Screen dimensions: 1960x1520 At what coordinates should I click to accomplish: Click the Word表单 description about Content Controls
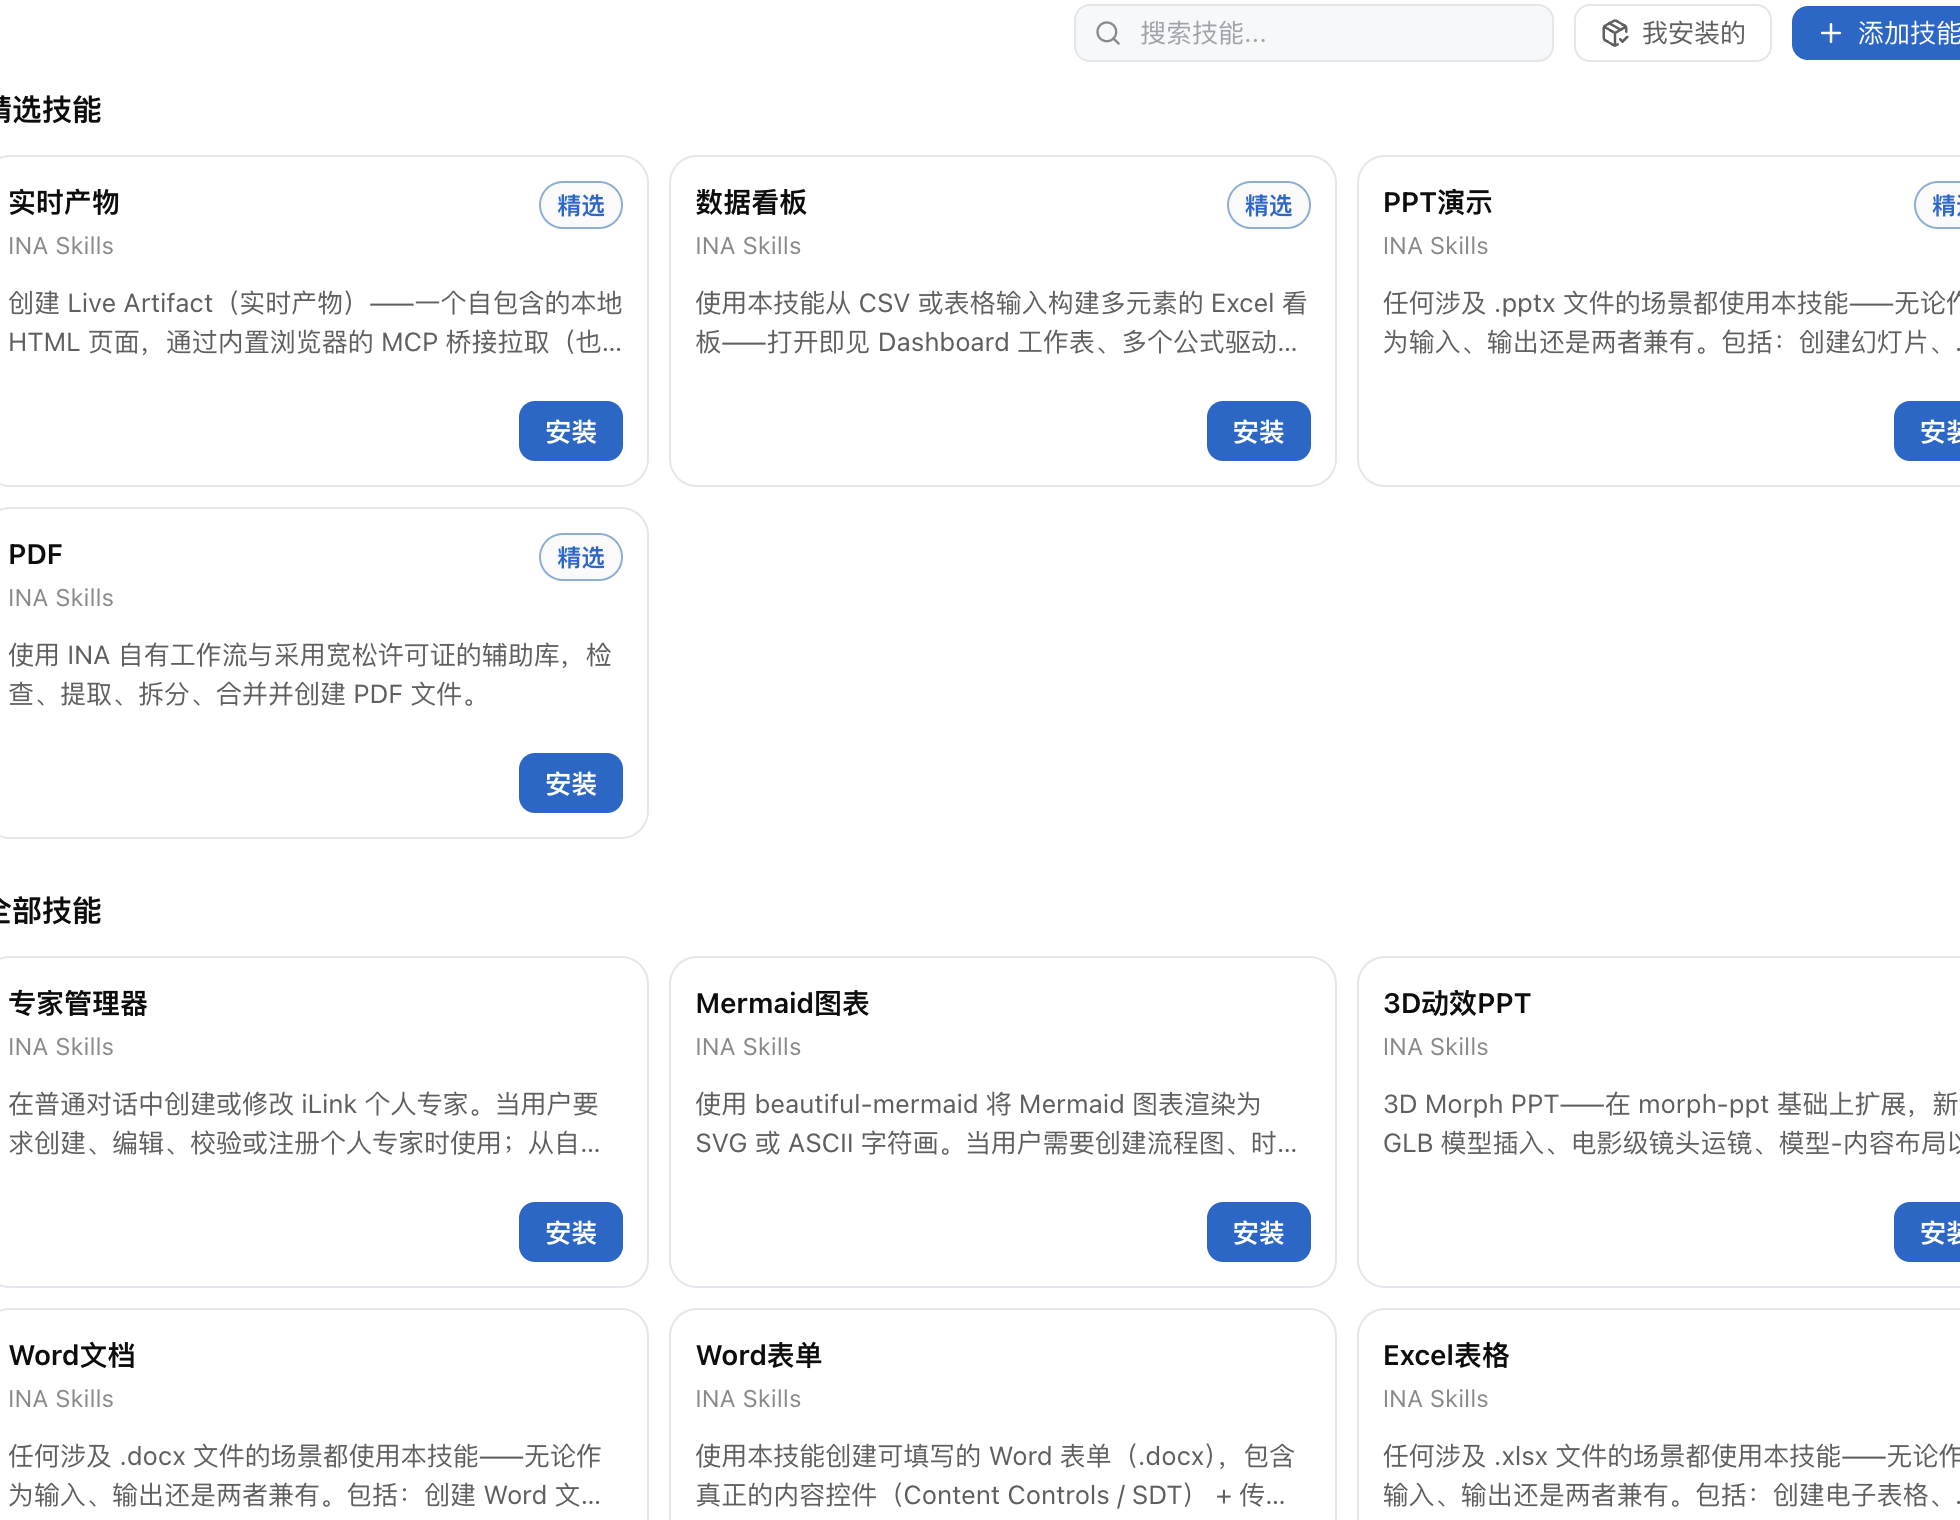995,1475
